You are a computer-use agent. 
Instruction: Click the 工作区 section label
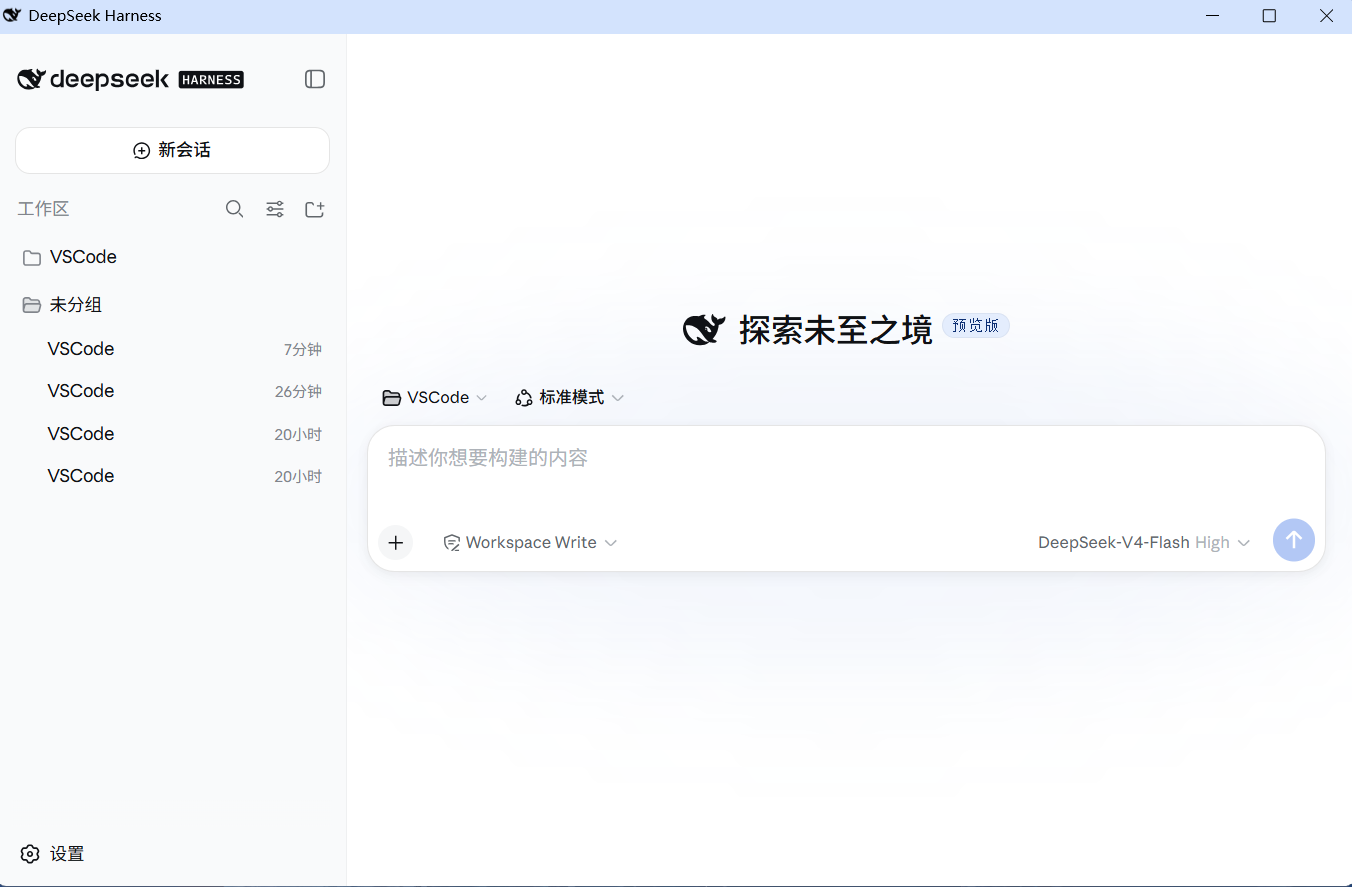pyautogui.click(x=43, y=209)
